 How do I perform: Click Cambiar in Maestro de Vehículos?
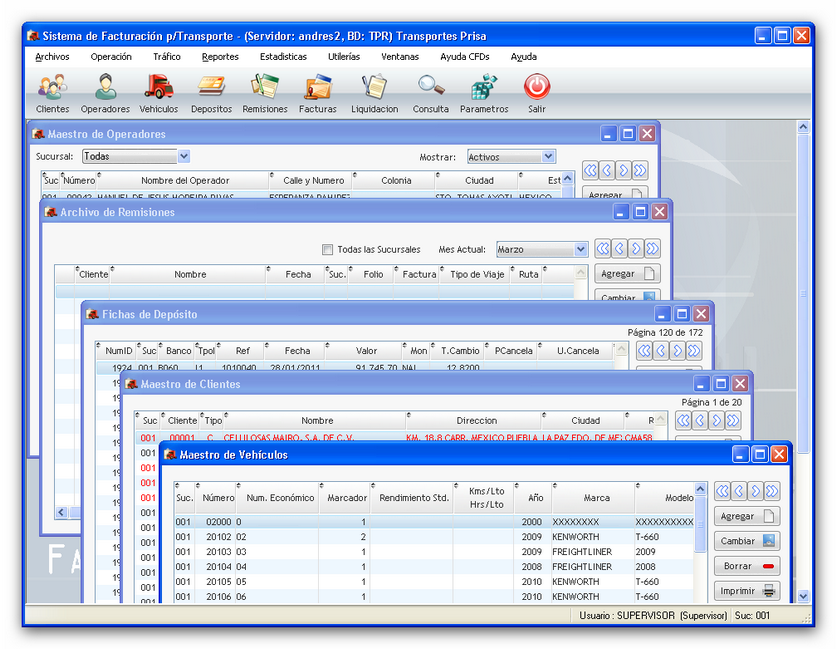(x=747, y=541)
